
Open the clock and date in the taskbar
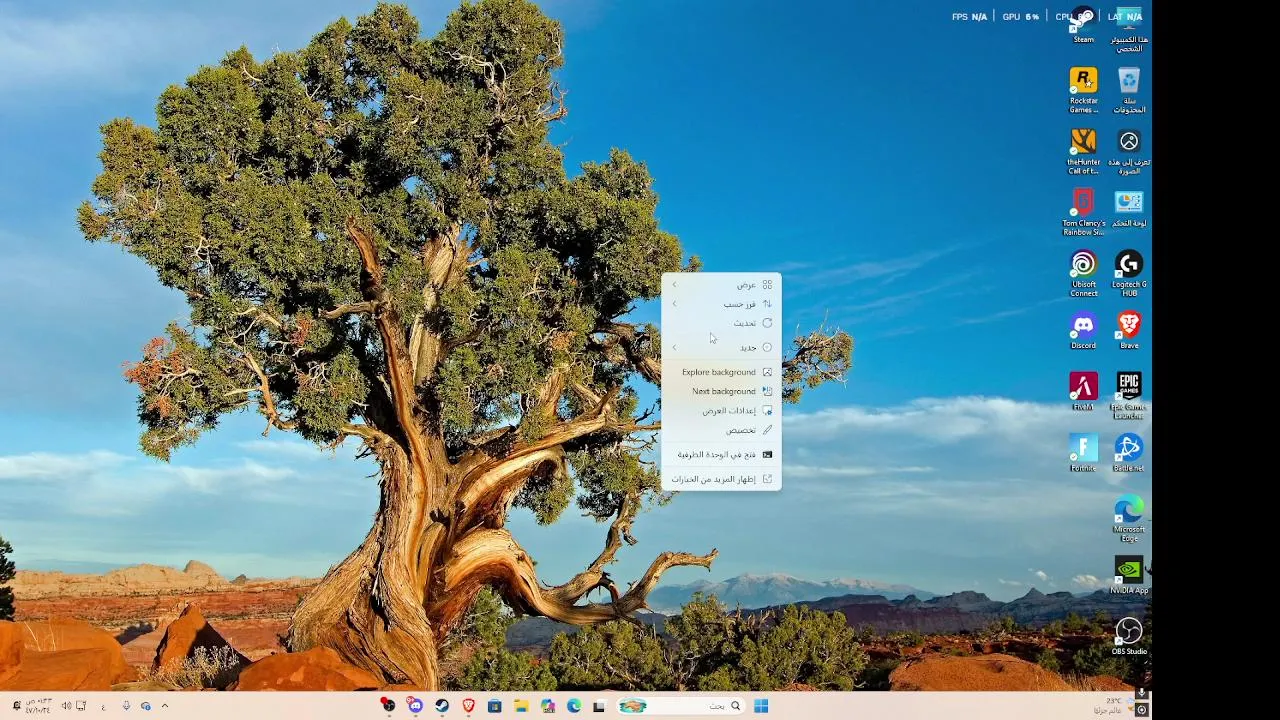click(x=38, y=706)
